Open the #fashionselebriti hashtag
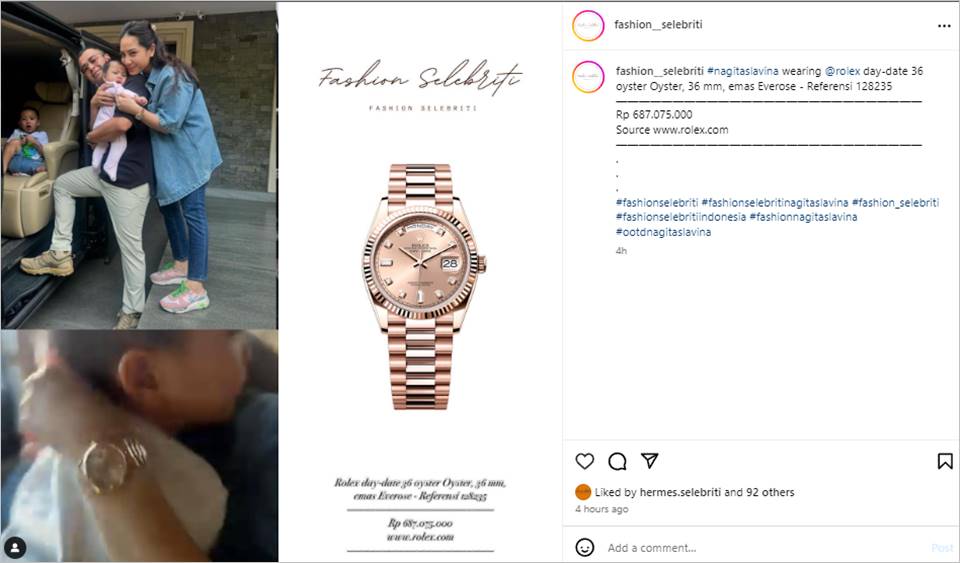The height and width of the screenshot is (563, 960). 657,203
